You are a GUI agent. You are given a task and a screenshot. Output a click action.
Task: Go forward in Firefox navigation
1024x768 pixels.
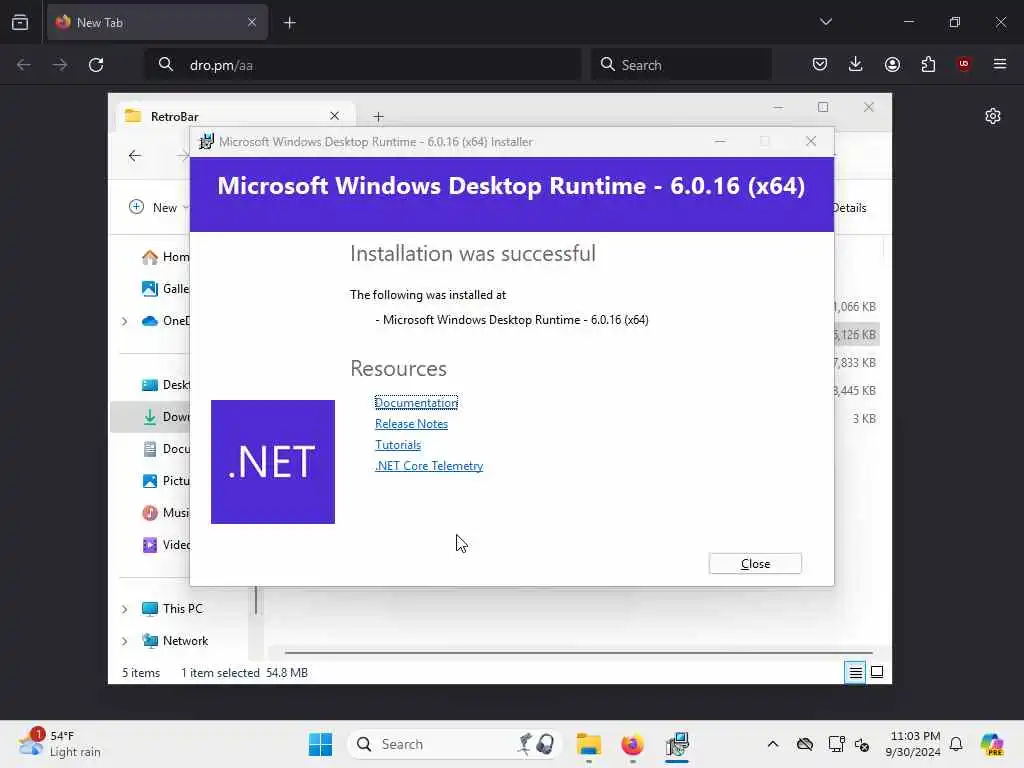coord(59,65)
